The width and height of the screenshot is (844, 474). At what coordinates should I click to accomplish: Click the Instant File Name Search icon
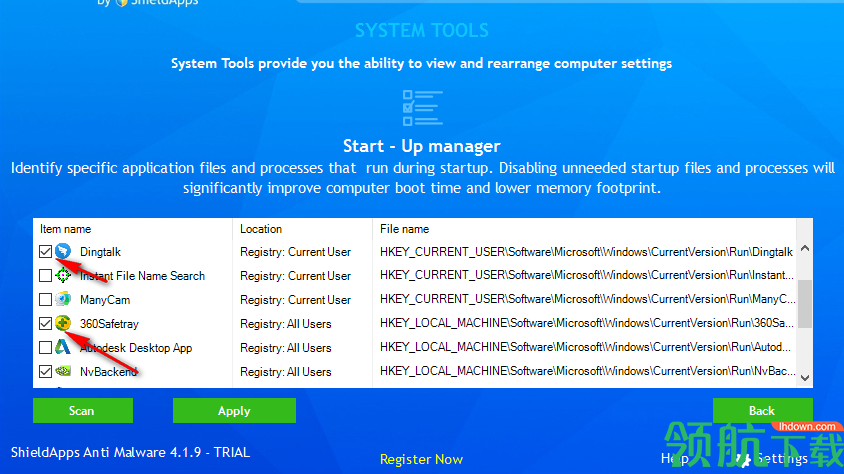pyautogui.click(x=63, y=275)
